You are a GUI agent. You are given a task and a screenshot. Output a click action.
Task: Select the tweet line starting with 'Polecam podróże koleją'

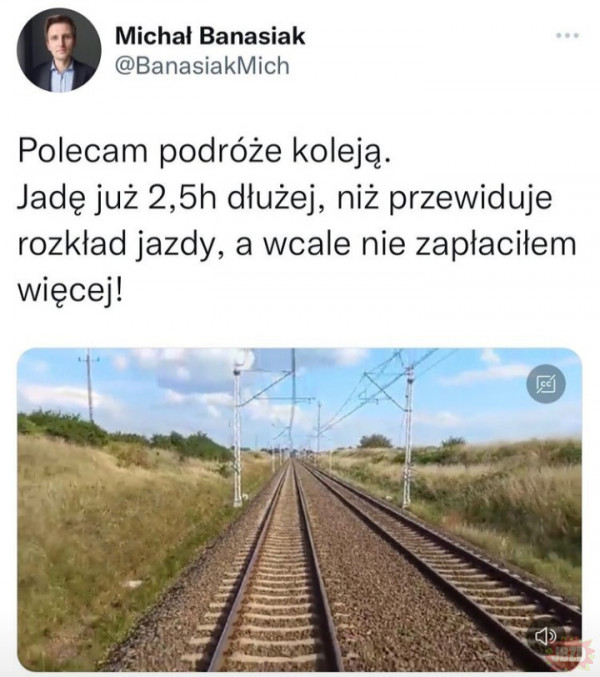point(204,152)
